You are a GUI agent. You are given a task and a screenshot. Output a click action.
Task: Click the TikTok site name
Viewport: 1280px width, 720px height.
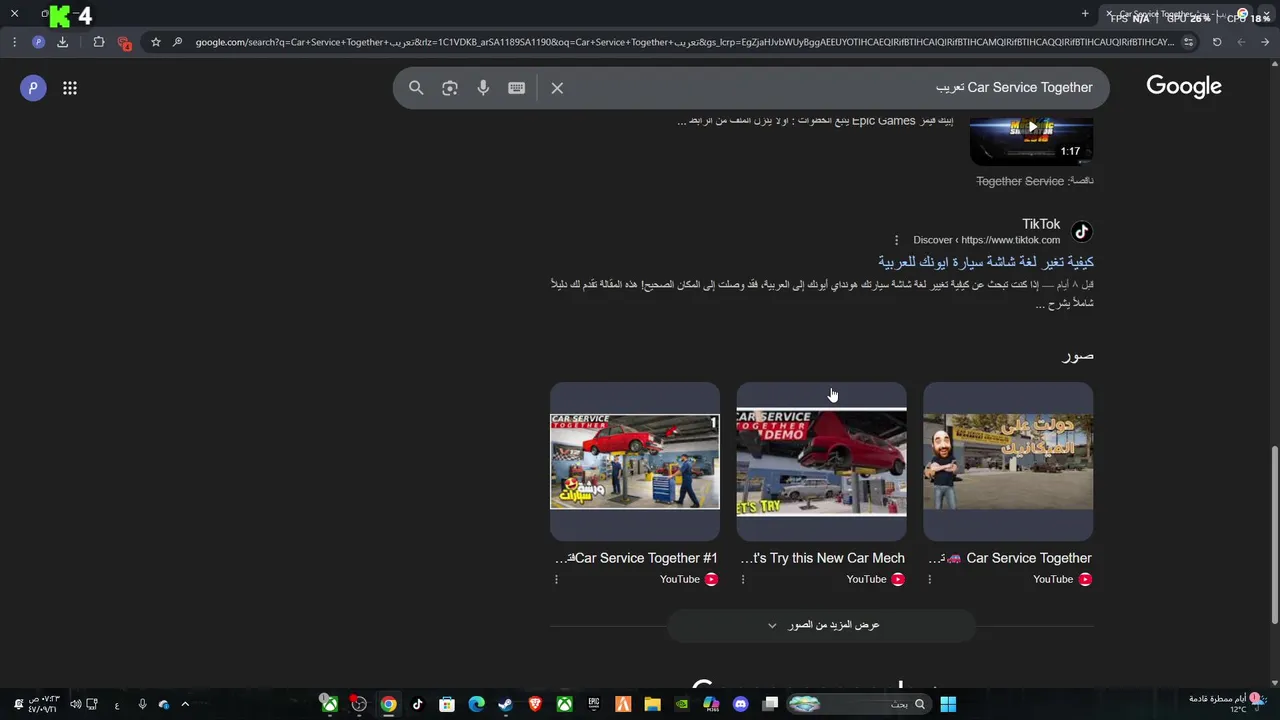(x=1041, y=224)
